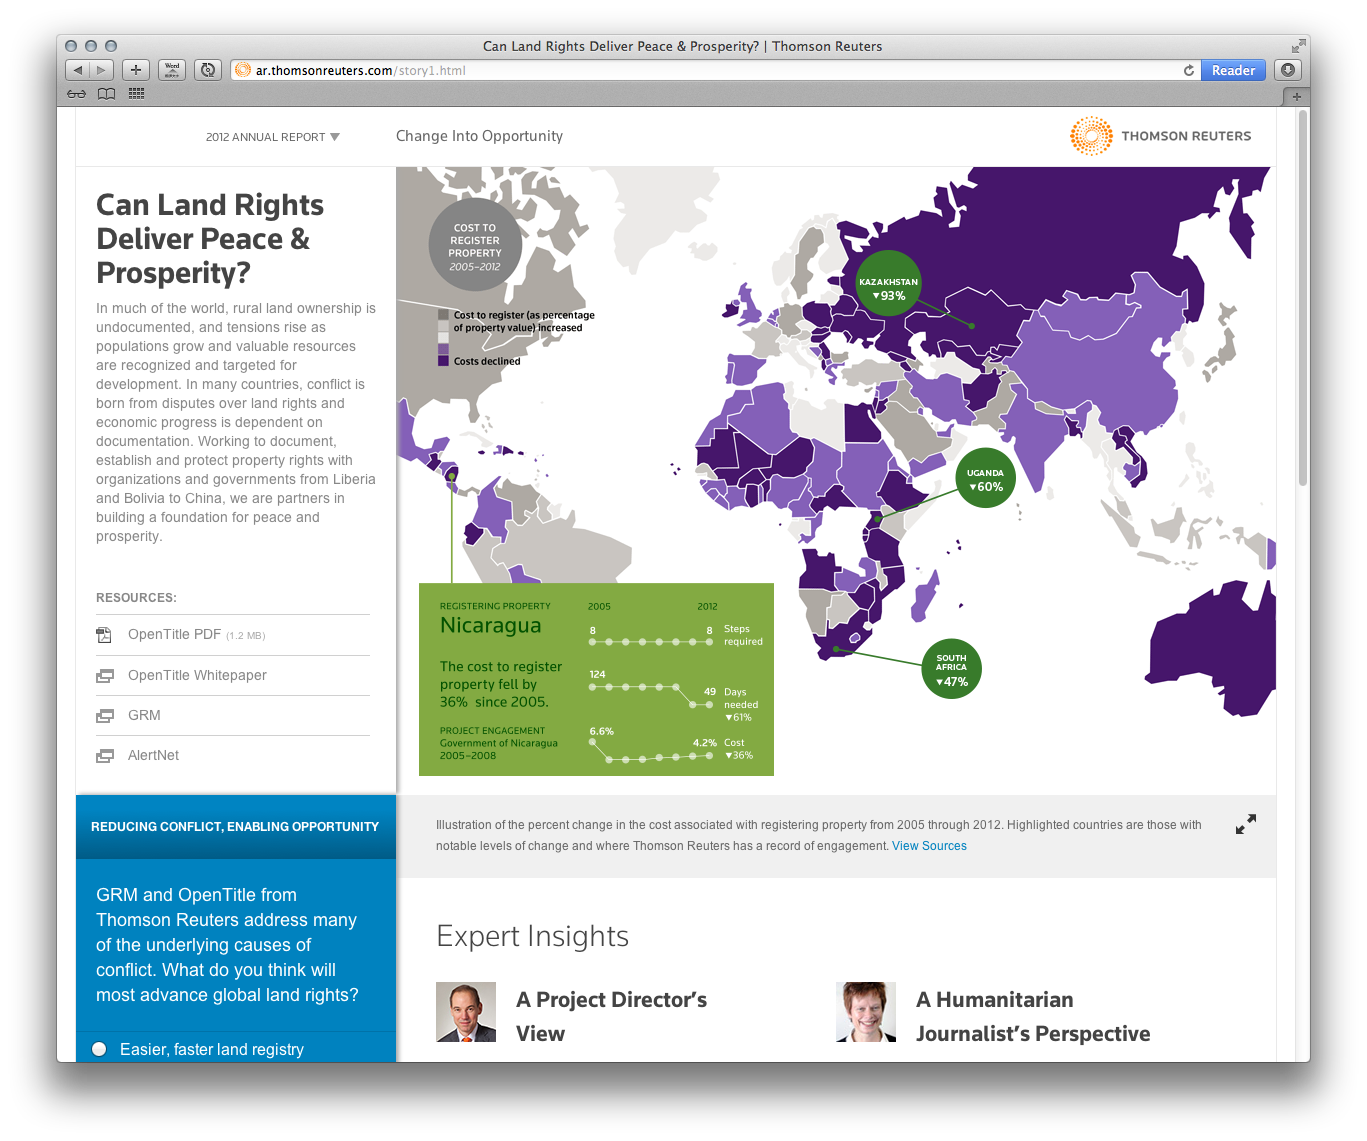Image resolution: width=1367 pixels, height=1141 pixels.
Task: Click the 'Days needed ▼61%' label
Action: pyautogui.click(x=741, y=704)
